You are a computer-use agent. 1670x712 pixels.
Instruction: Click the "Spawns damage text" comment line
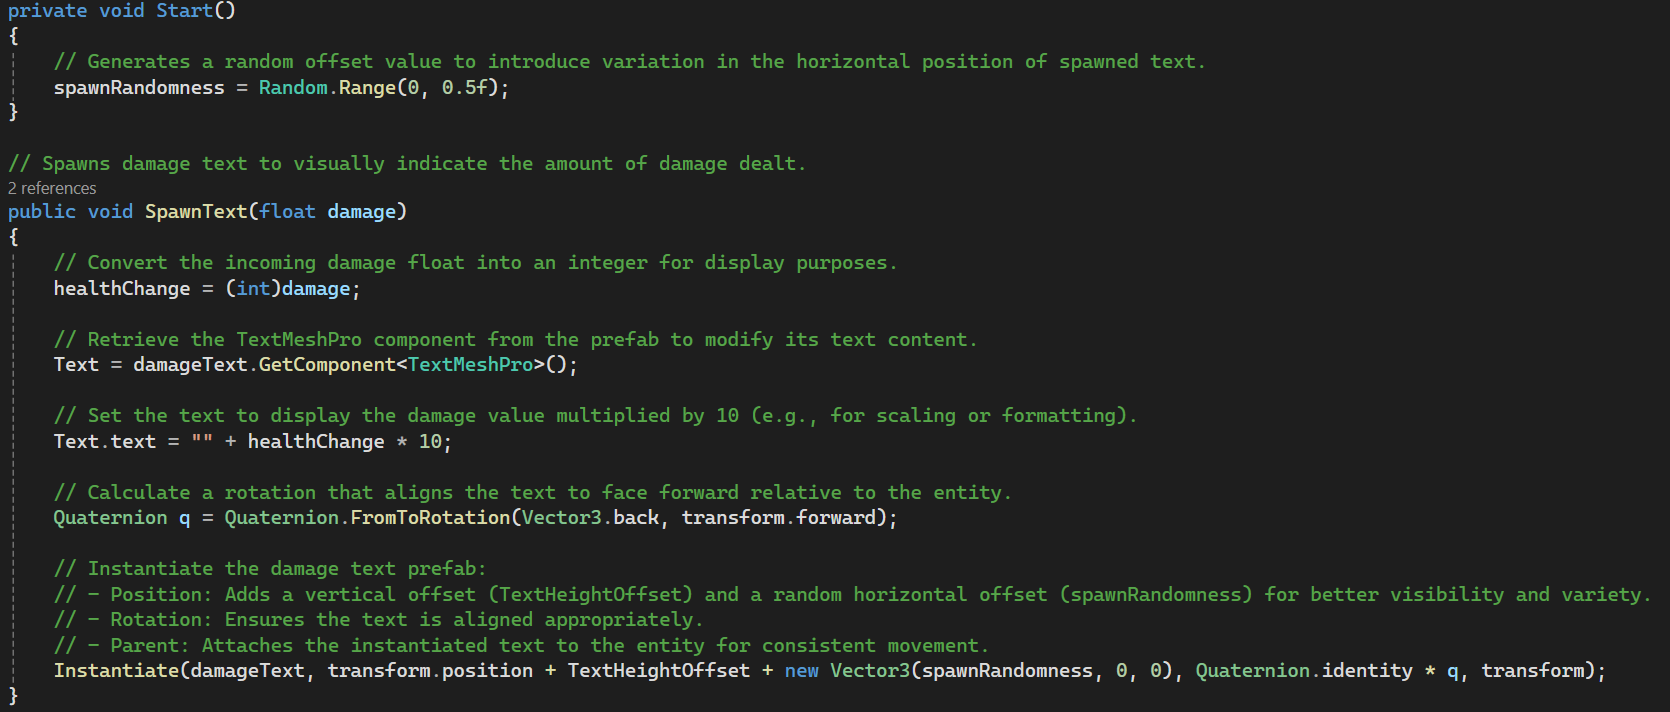tap(406, 163)
